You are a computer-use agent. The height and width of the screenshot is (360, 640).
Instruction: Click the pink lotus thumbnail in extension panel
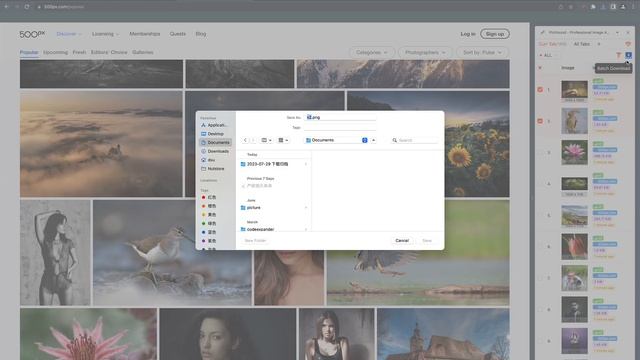pyautogui.click(x=574, y=152)
